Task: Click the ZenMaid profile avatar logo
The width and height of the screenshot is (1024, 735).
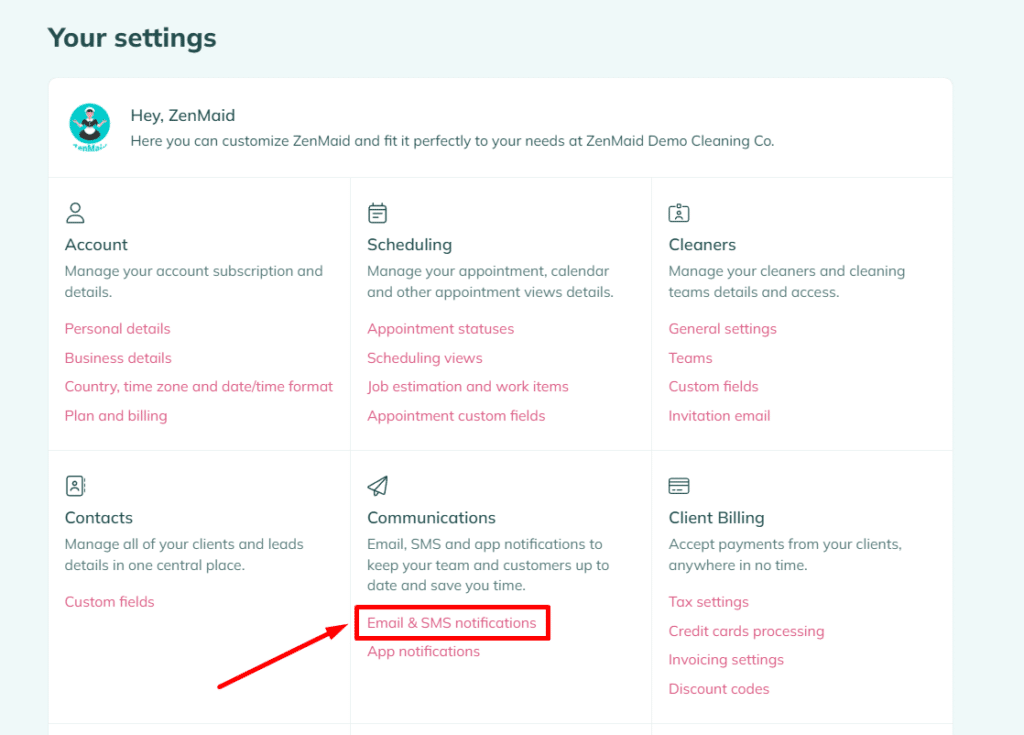Action: click(x=90, y=127)
